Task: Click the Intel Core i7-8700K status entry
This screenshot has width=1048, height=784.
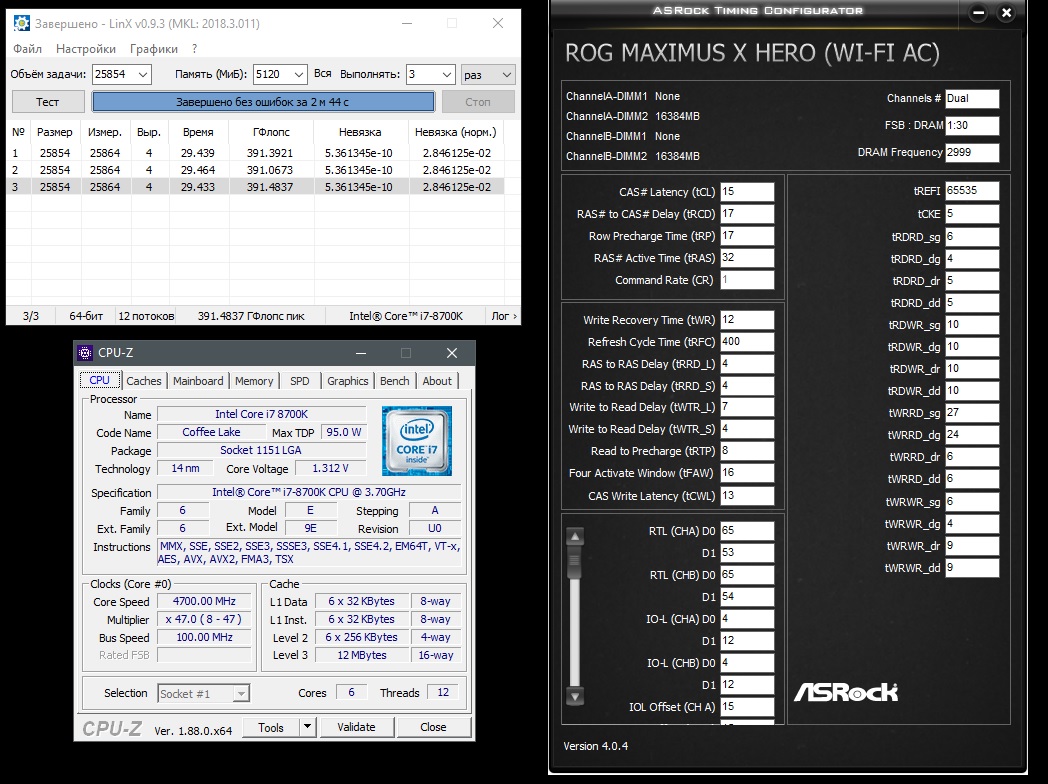Action: [x=406, y=316]
